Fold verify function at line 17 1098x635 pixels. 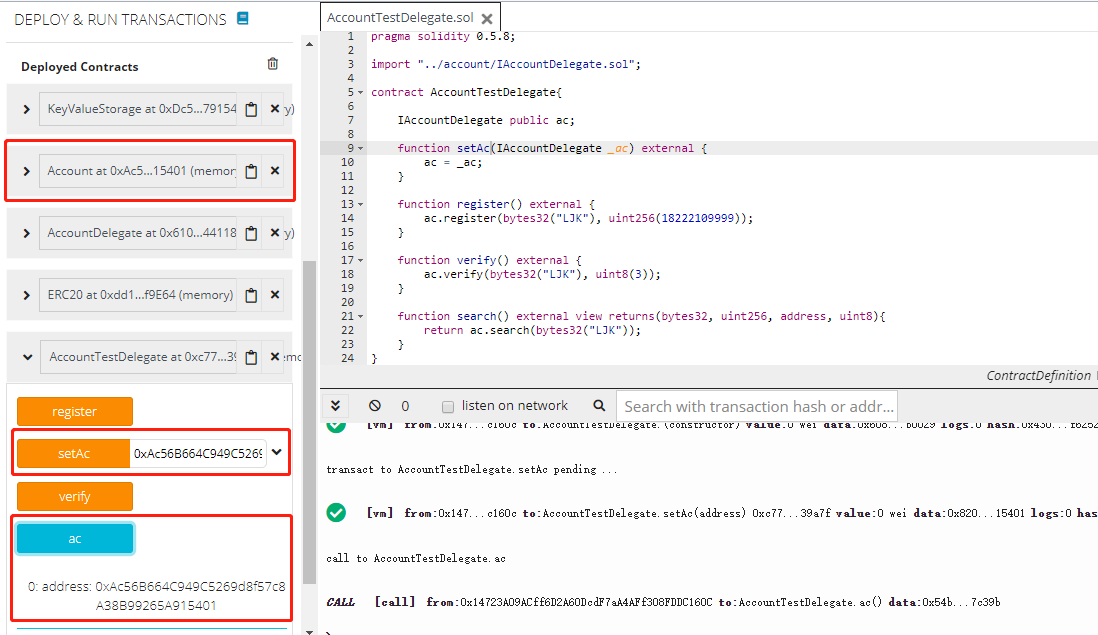(x=361, y=260)
